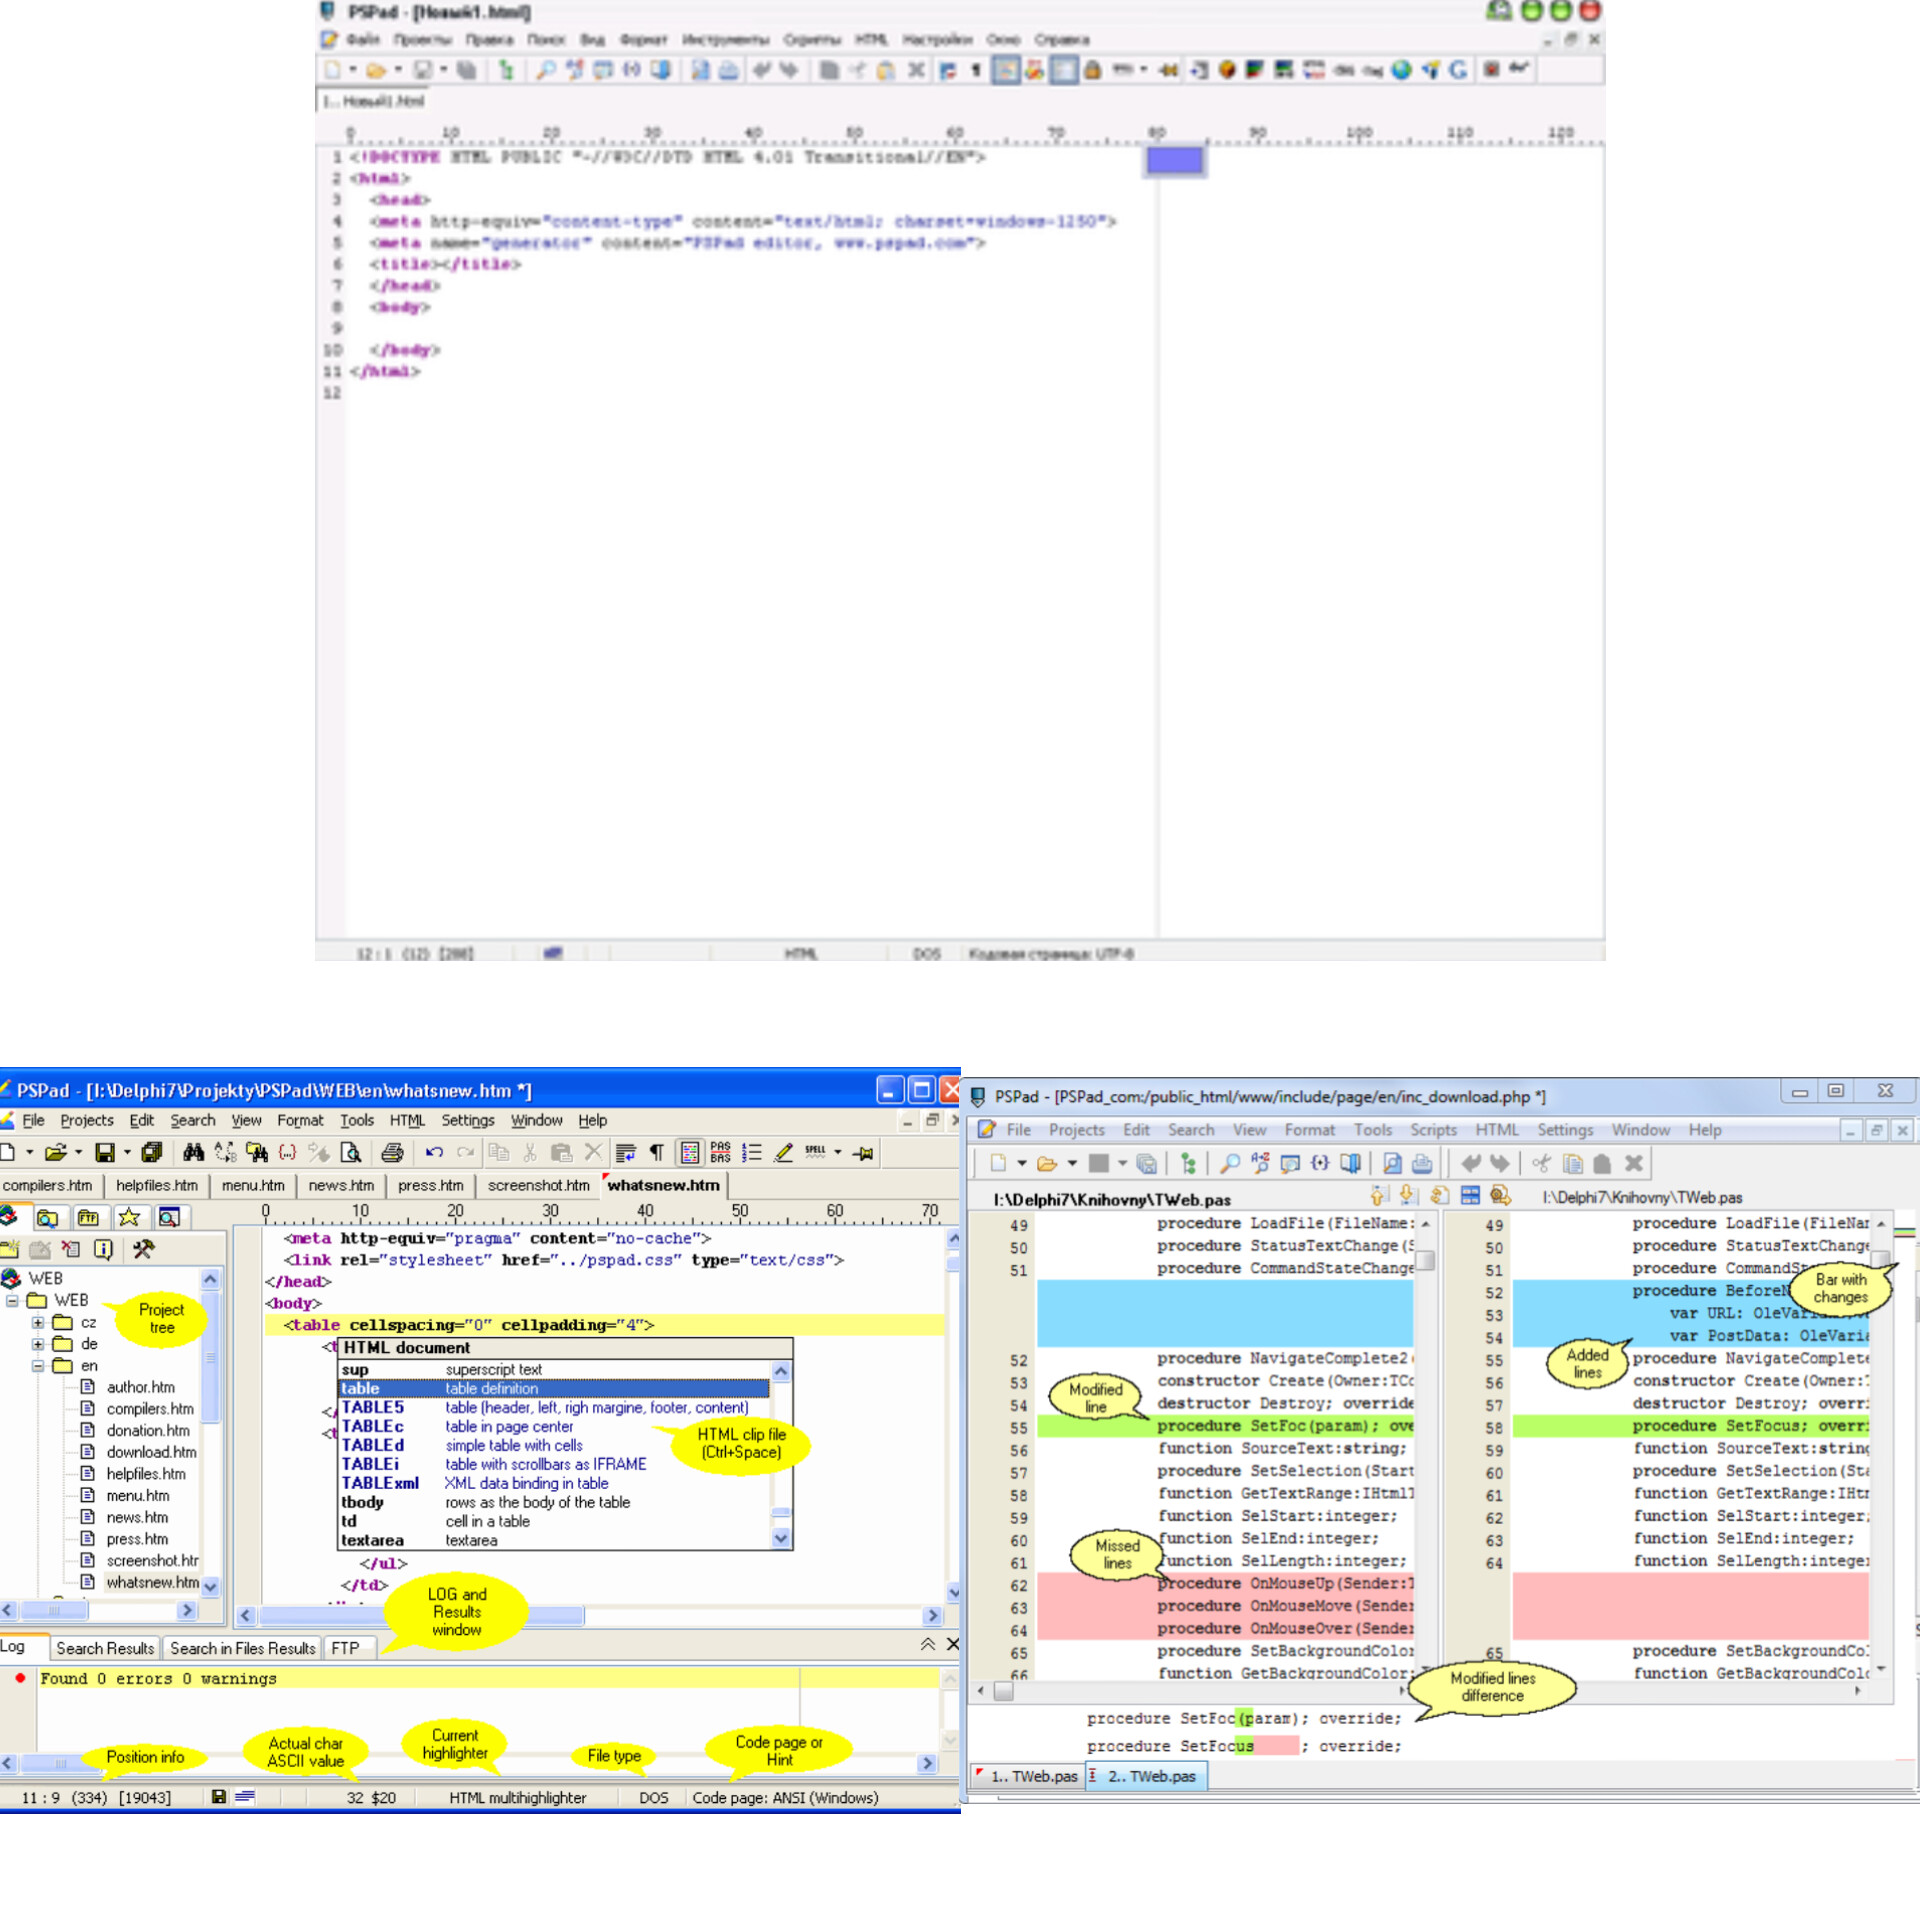Select TABLE5 entry in HTML clip list

[x=373, y=1408]
